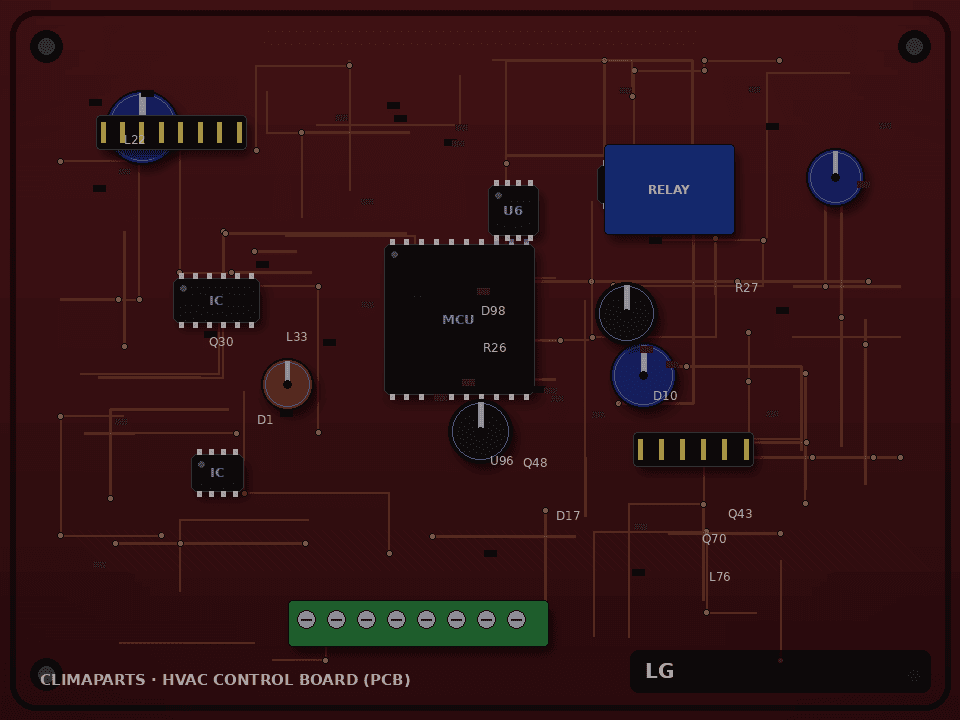Viewport: 960px width, 720px height.
Task: Click the green screw terminal block
Action: point(418,623)
